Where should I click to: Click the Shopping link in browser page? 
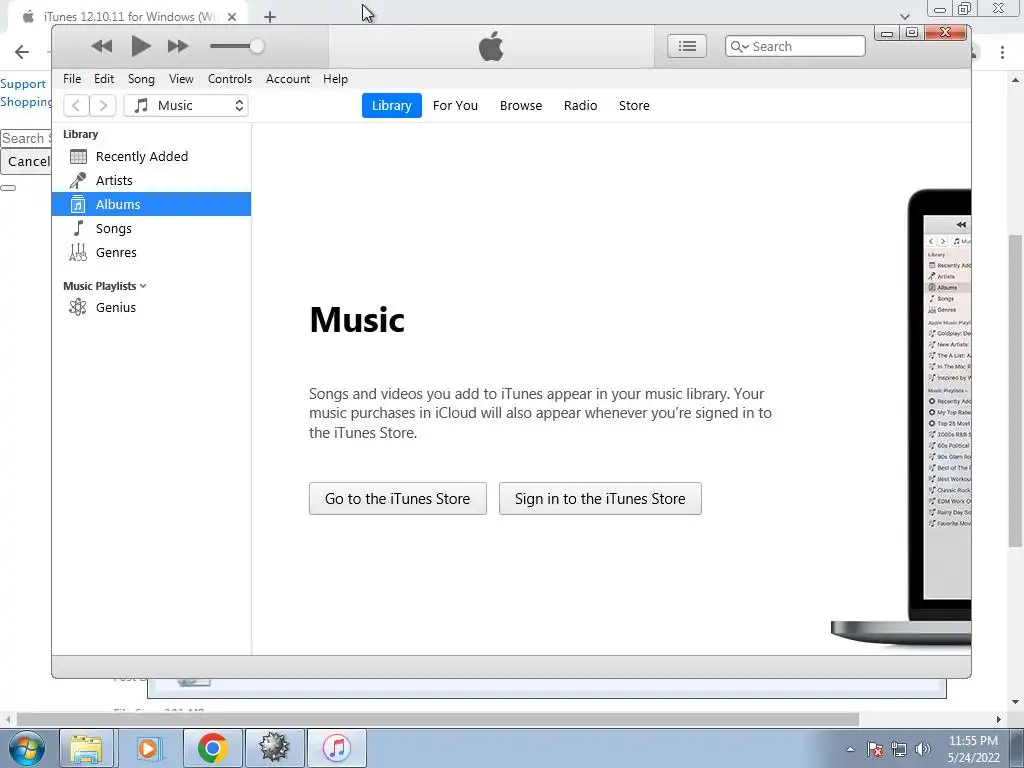coord(25,102)
